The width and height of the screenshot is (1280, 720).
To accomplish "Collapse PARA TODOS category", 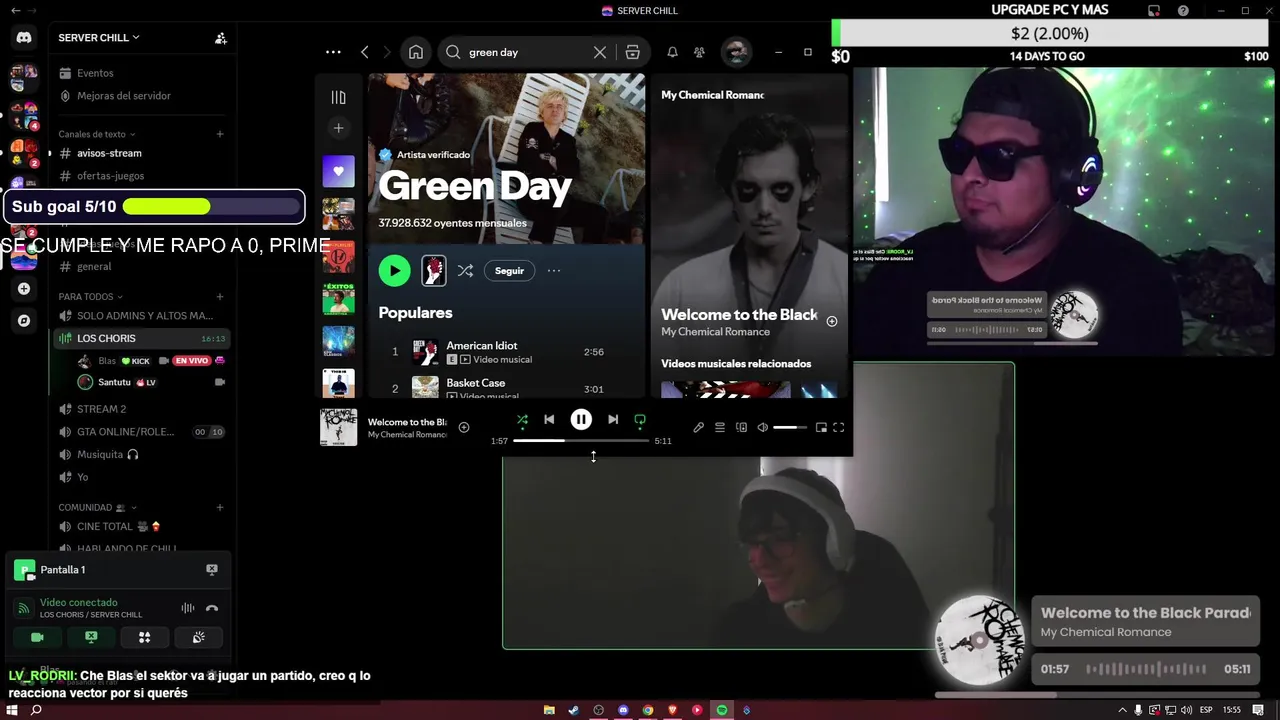I will click(x=91, y=297).
